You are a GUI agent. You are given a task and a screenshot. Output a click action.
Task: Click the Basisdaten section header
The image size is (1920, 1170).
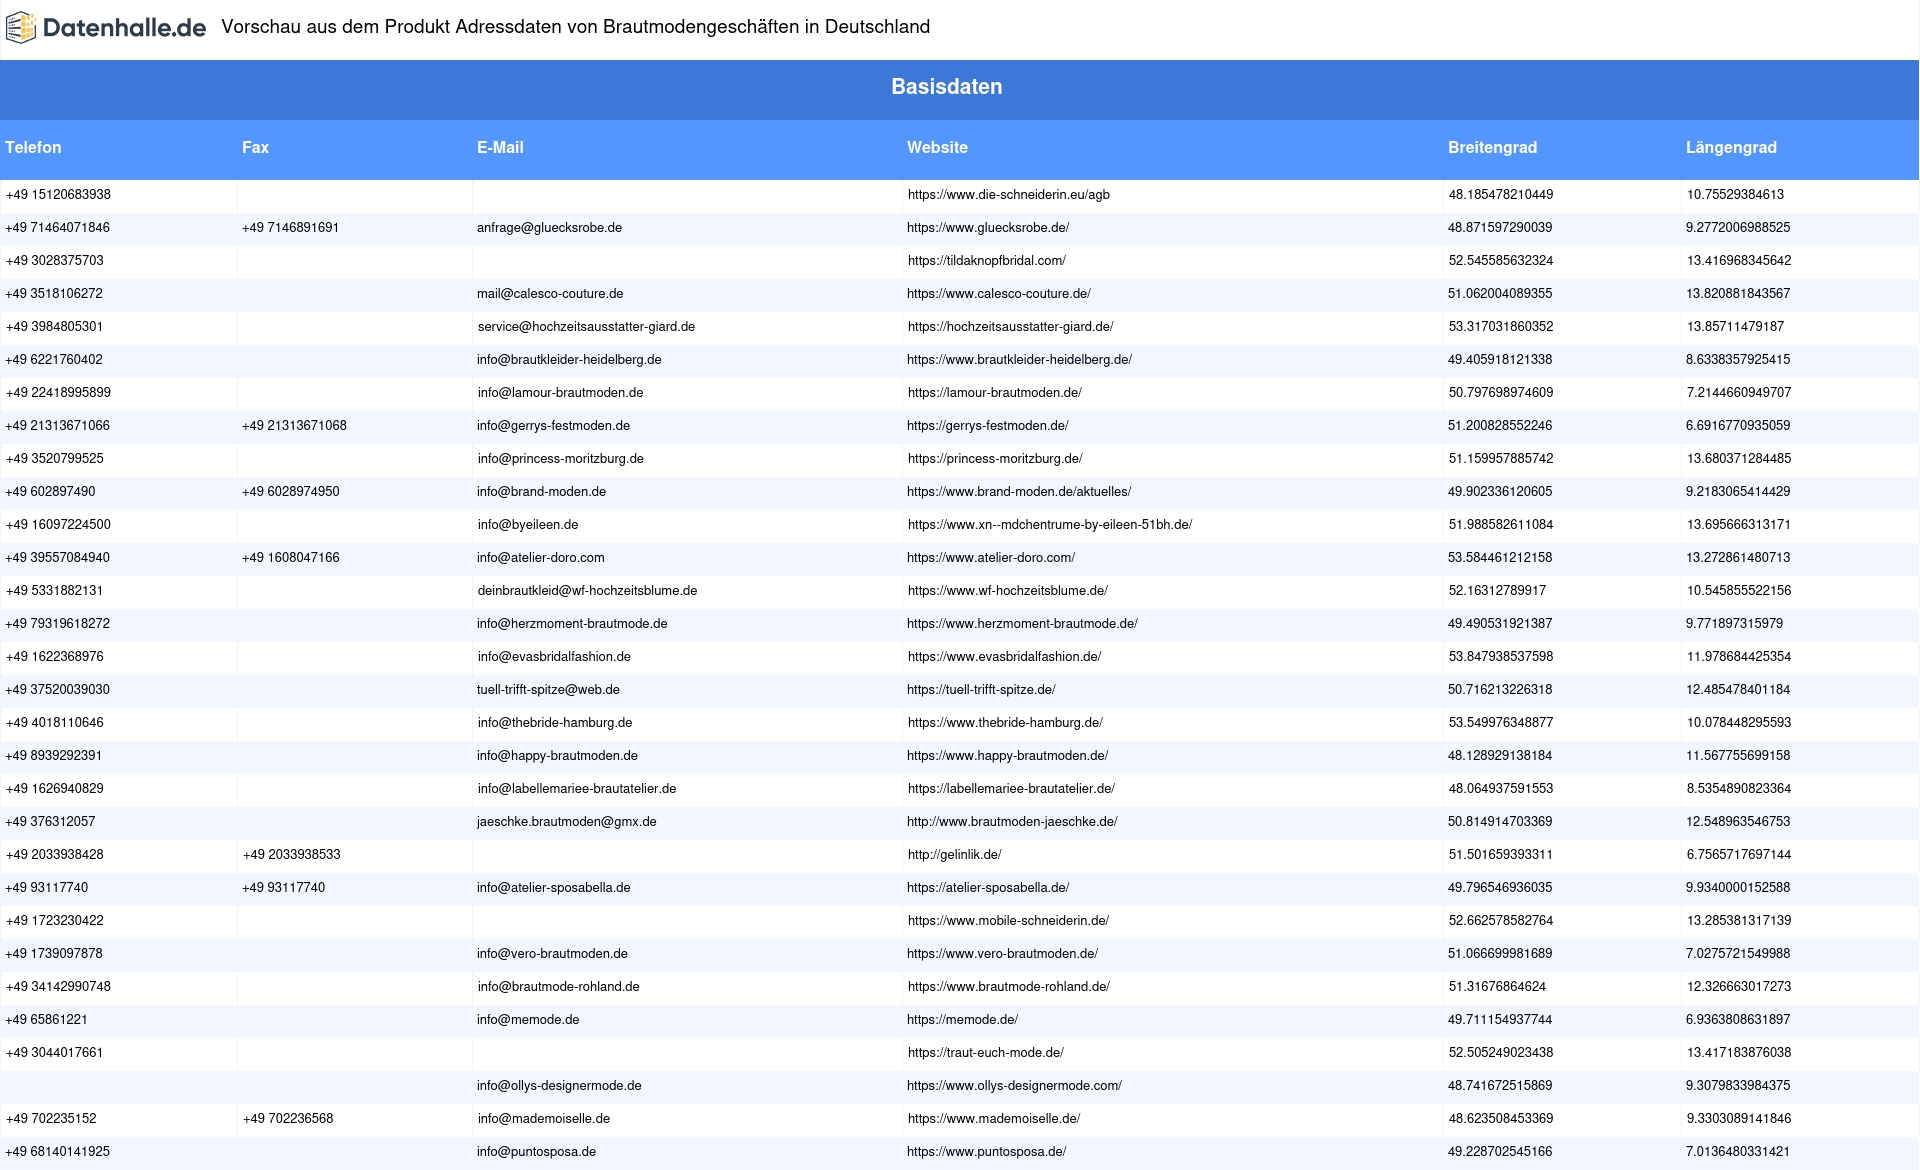tap(947, 87)
